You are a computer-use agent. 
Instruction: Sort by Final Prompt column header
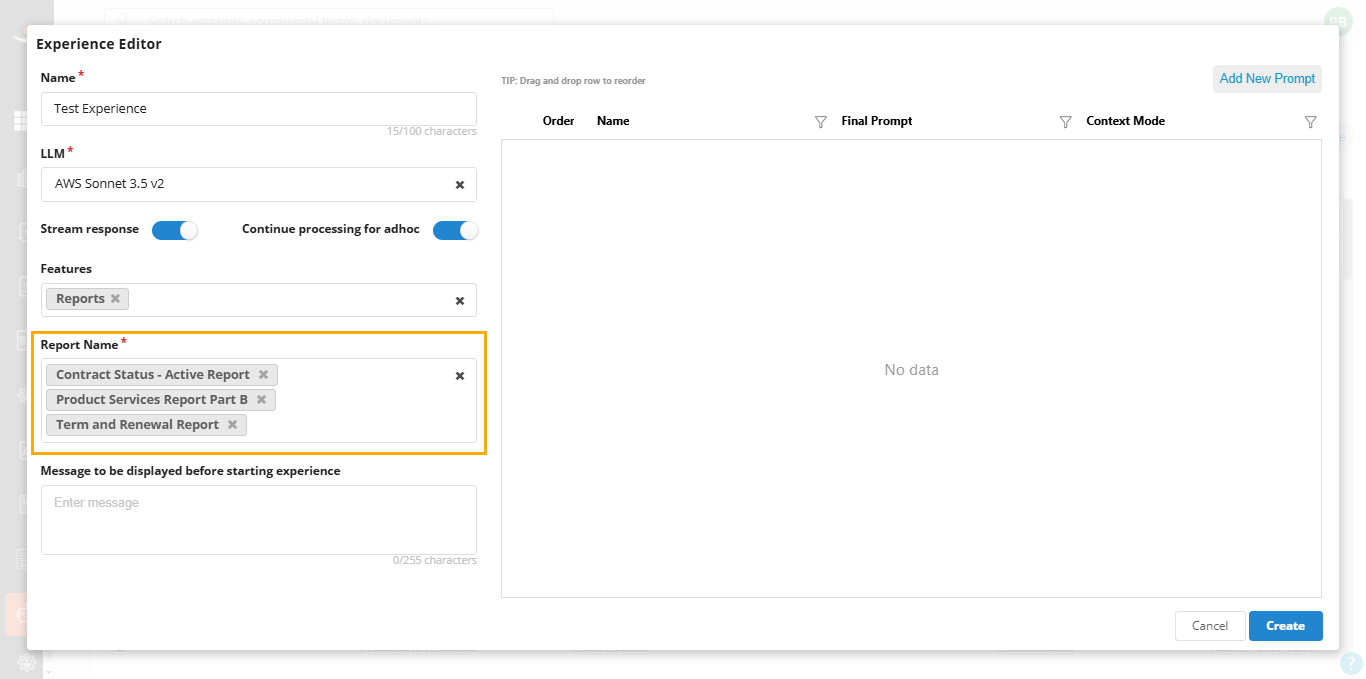877,121
